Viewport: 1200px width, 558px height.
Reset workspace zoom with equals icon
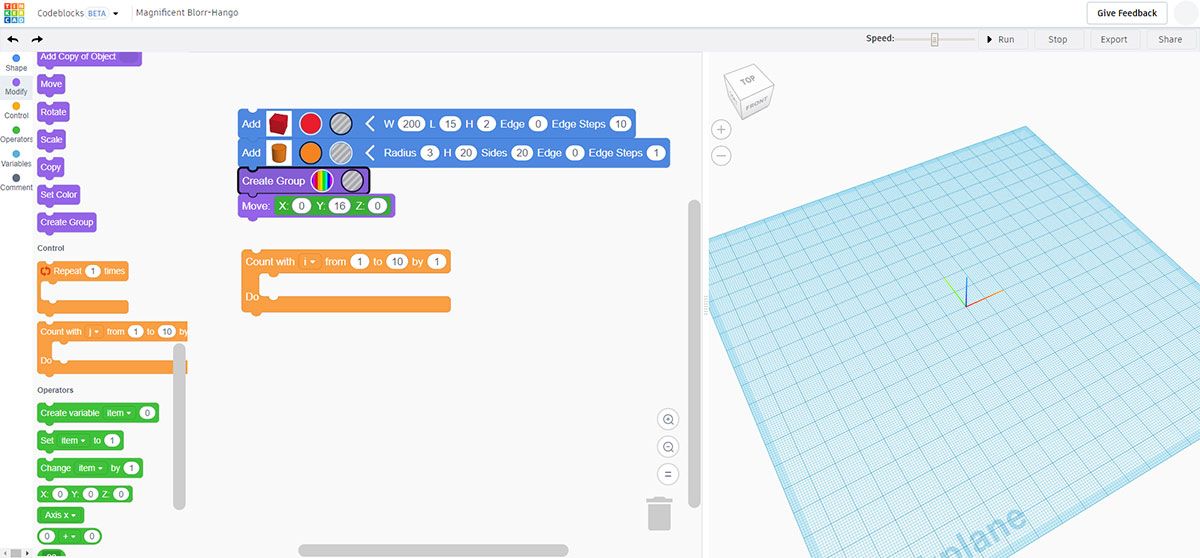(669, 474)
